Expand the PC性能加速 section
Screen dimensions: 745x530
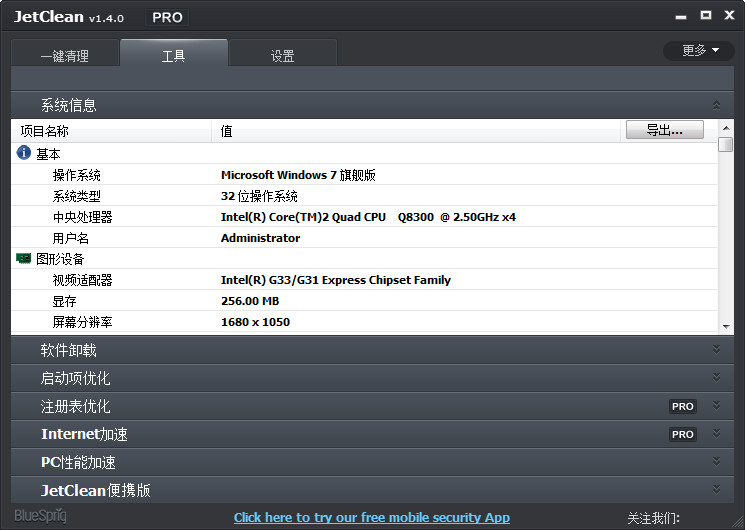[716, 462]
